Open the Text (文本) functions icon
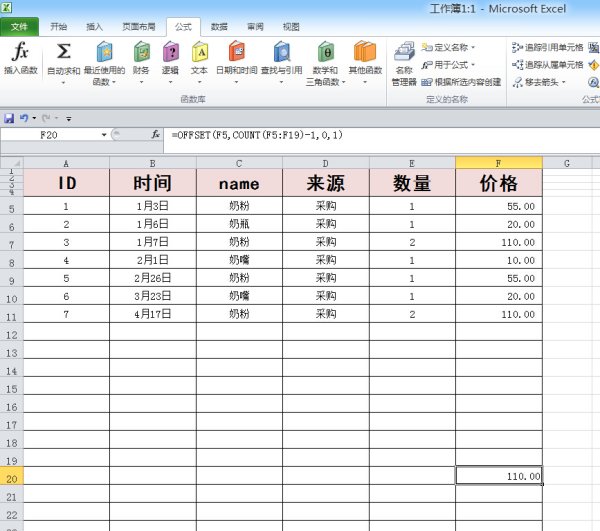 pos(199,53)
